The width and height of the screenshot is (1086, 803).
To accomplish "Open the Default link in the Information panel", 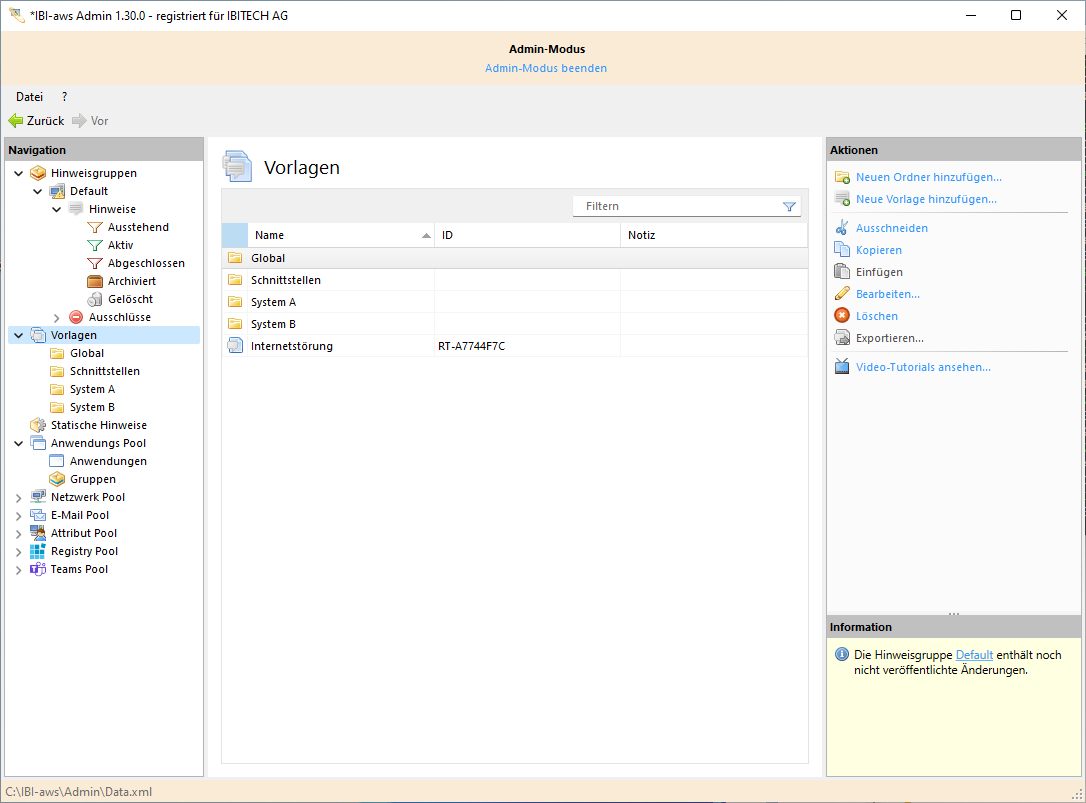I will pyautogui.click(x=974, y=655).
